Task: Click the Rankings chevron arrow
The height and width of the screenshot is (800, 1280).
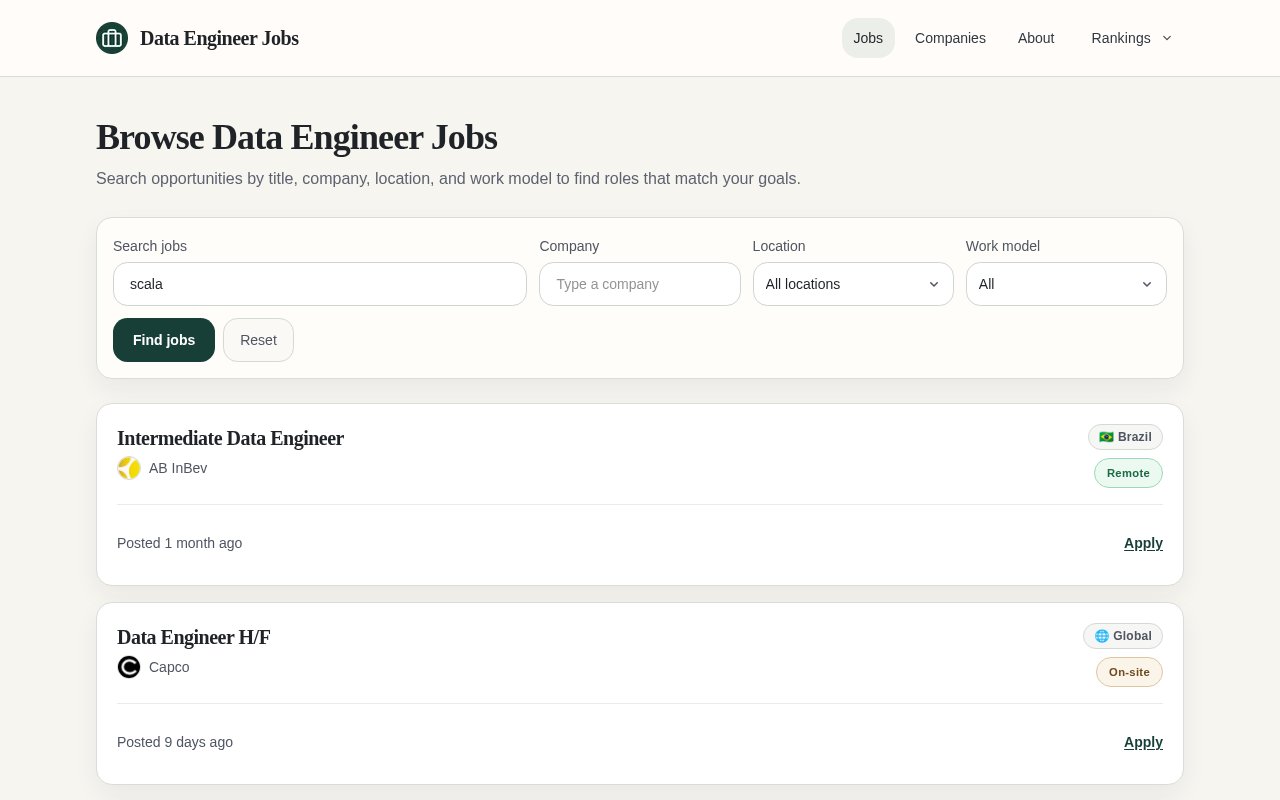Action: click(x=1167, y=38)
